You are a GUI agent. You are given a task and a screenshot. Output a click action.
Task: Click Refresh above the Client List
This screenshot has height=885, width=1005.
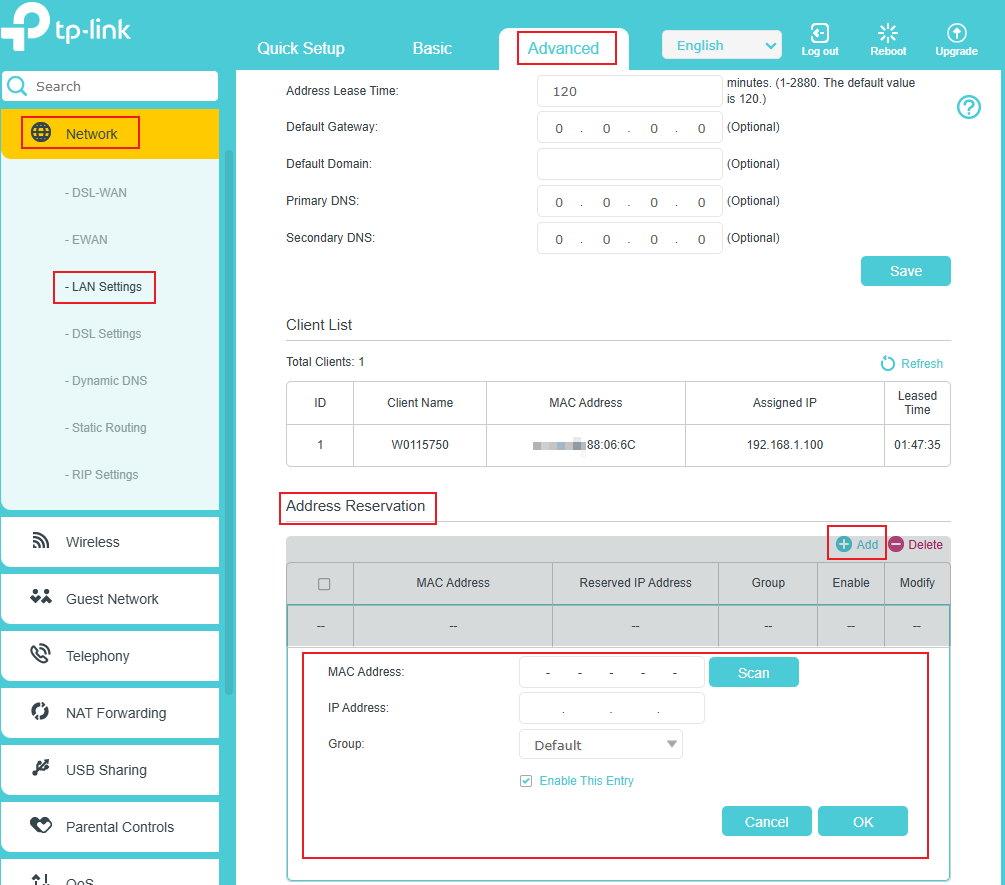click(911, 363)
